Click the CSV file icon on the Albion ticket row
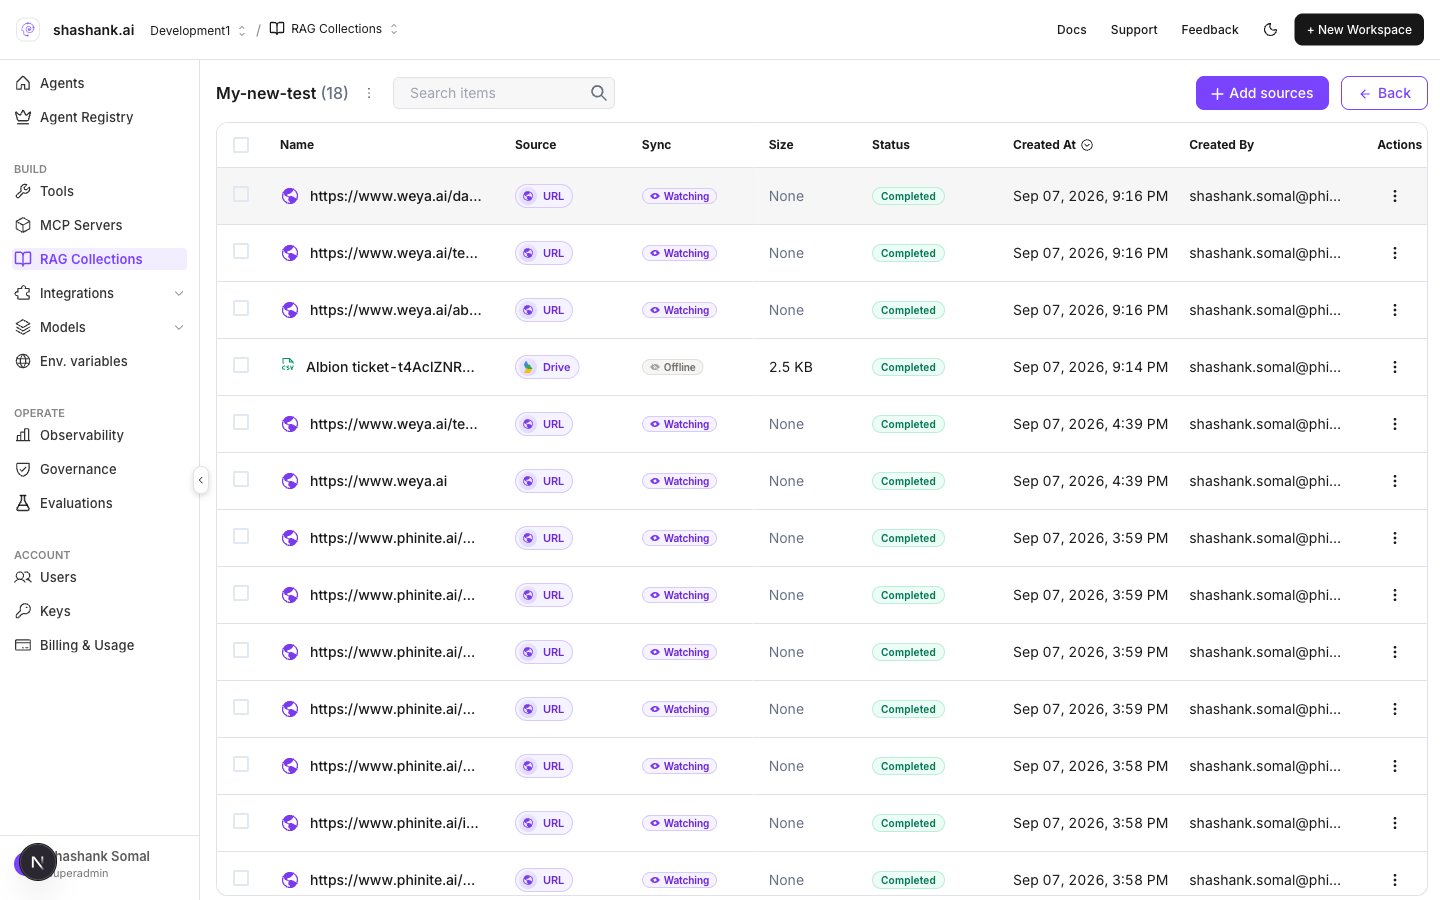 click(x=288, y=365)
